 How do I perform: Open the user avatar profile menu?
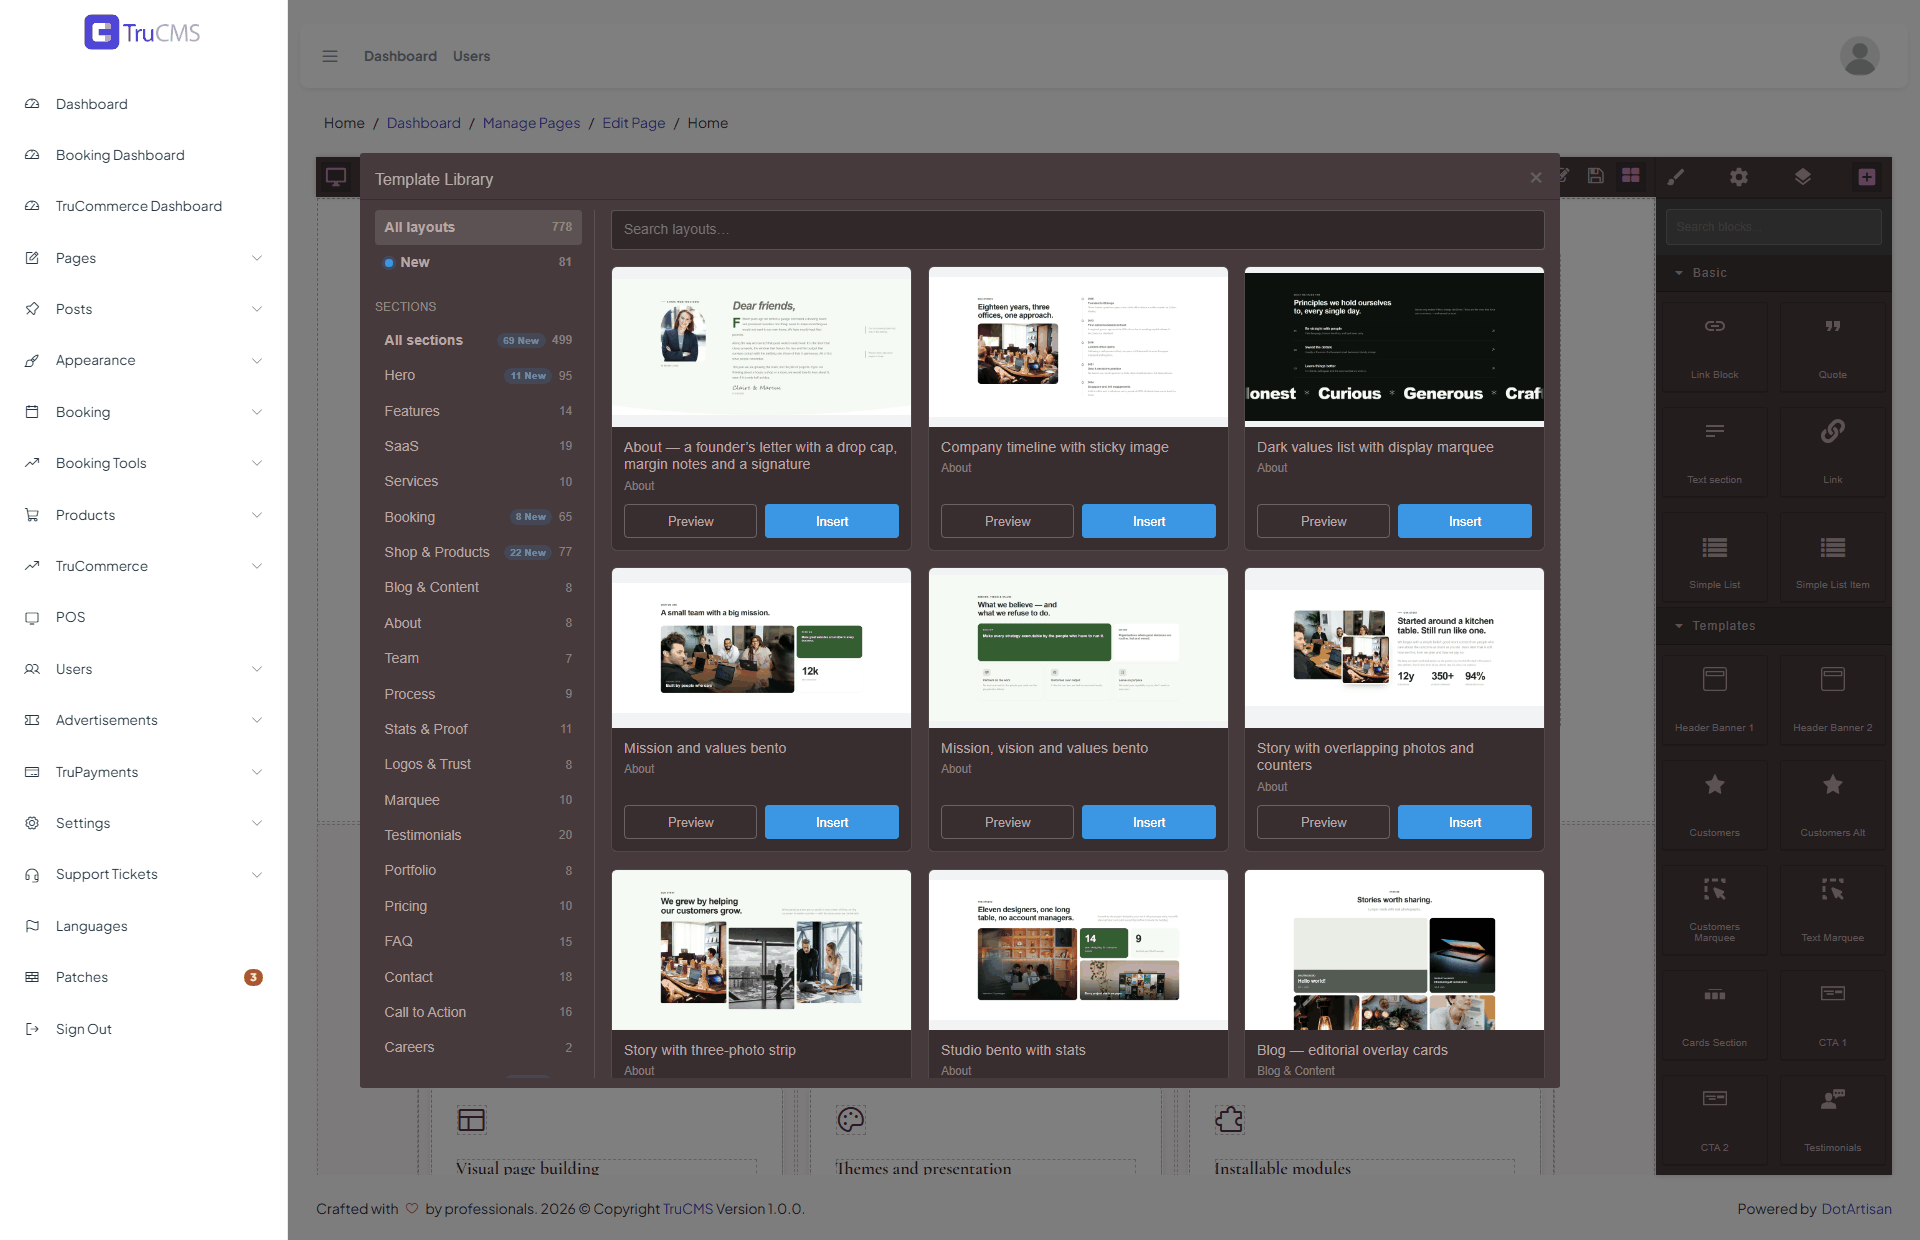pyautogui.click(x=1859, y=56)
